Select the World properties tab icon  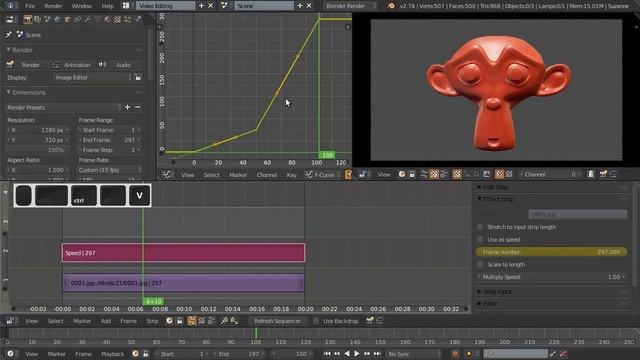(57, 19)
